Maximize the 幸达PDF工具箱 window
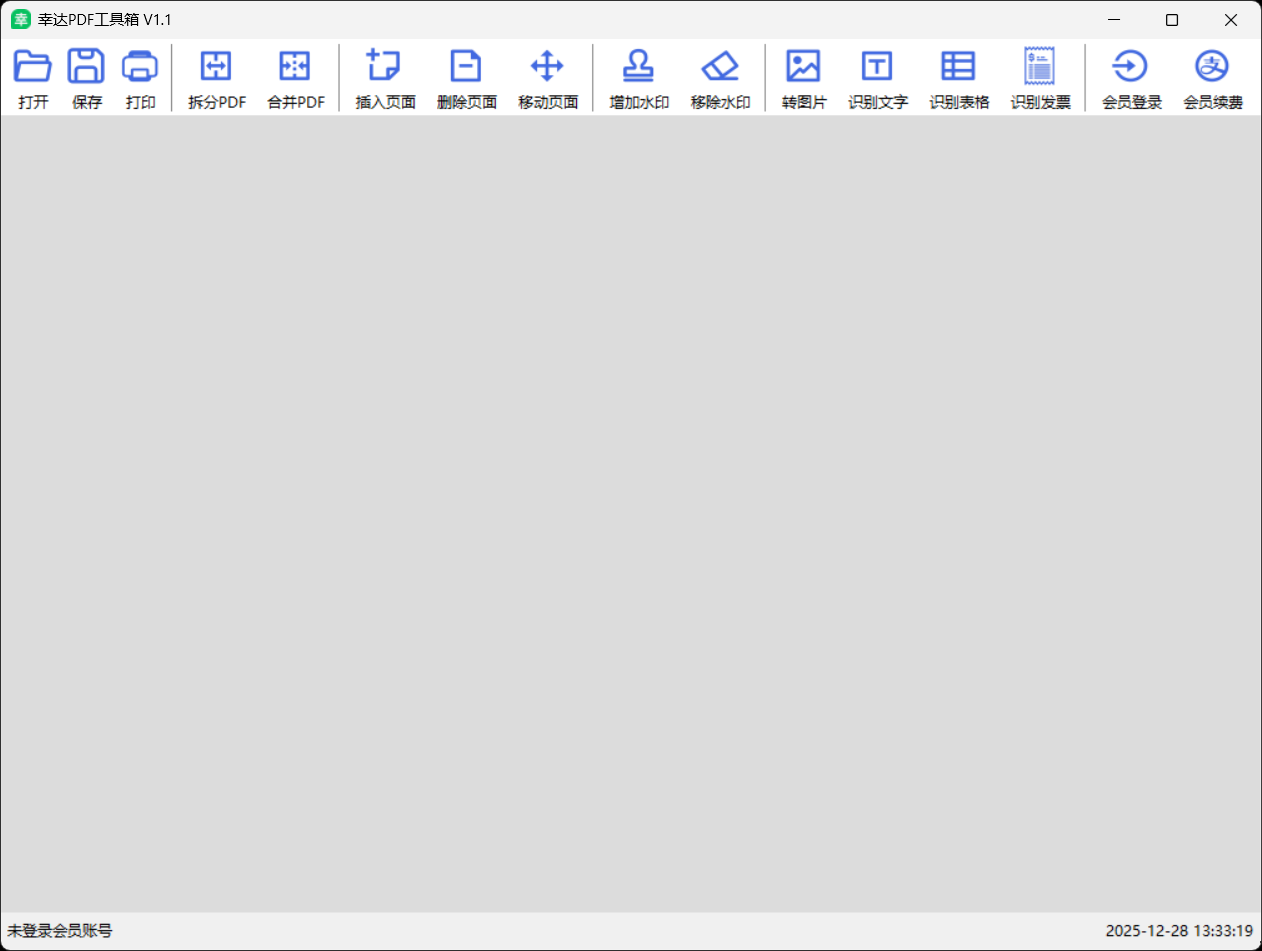This screenshot has height=951, width=1262. pos(1172,20)
